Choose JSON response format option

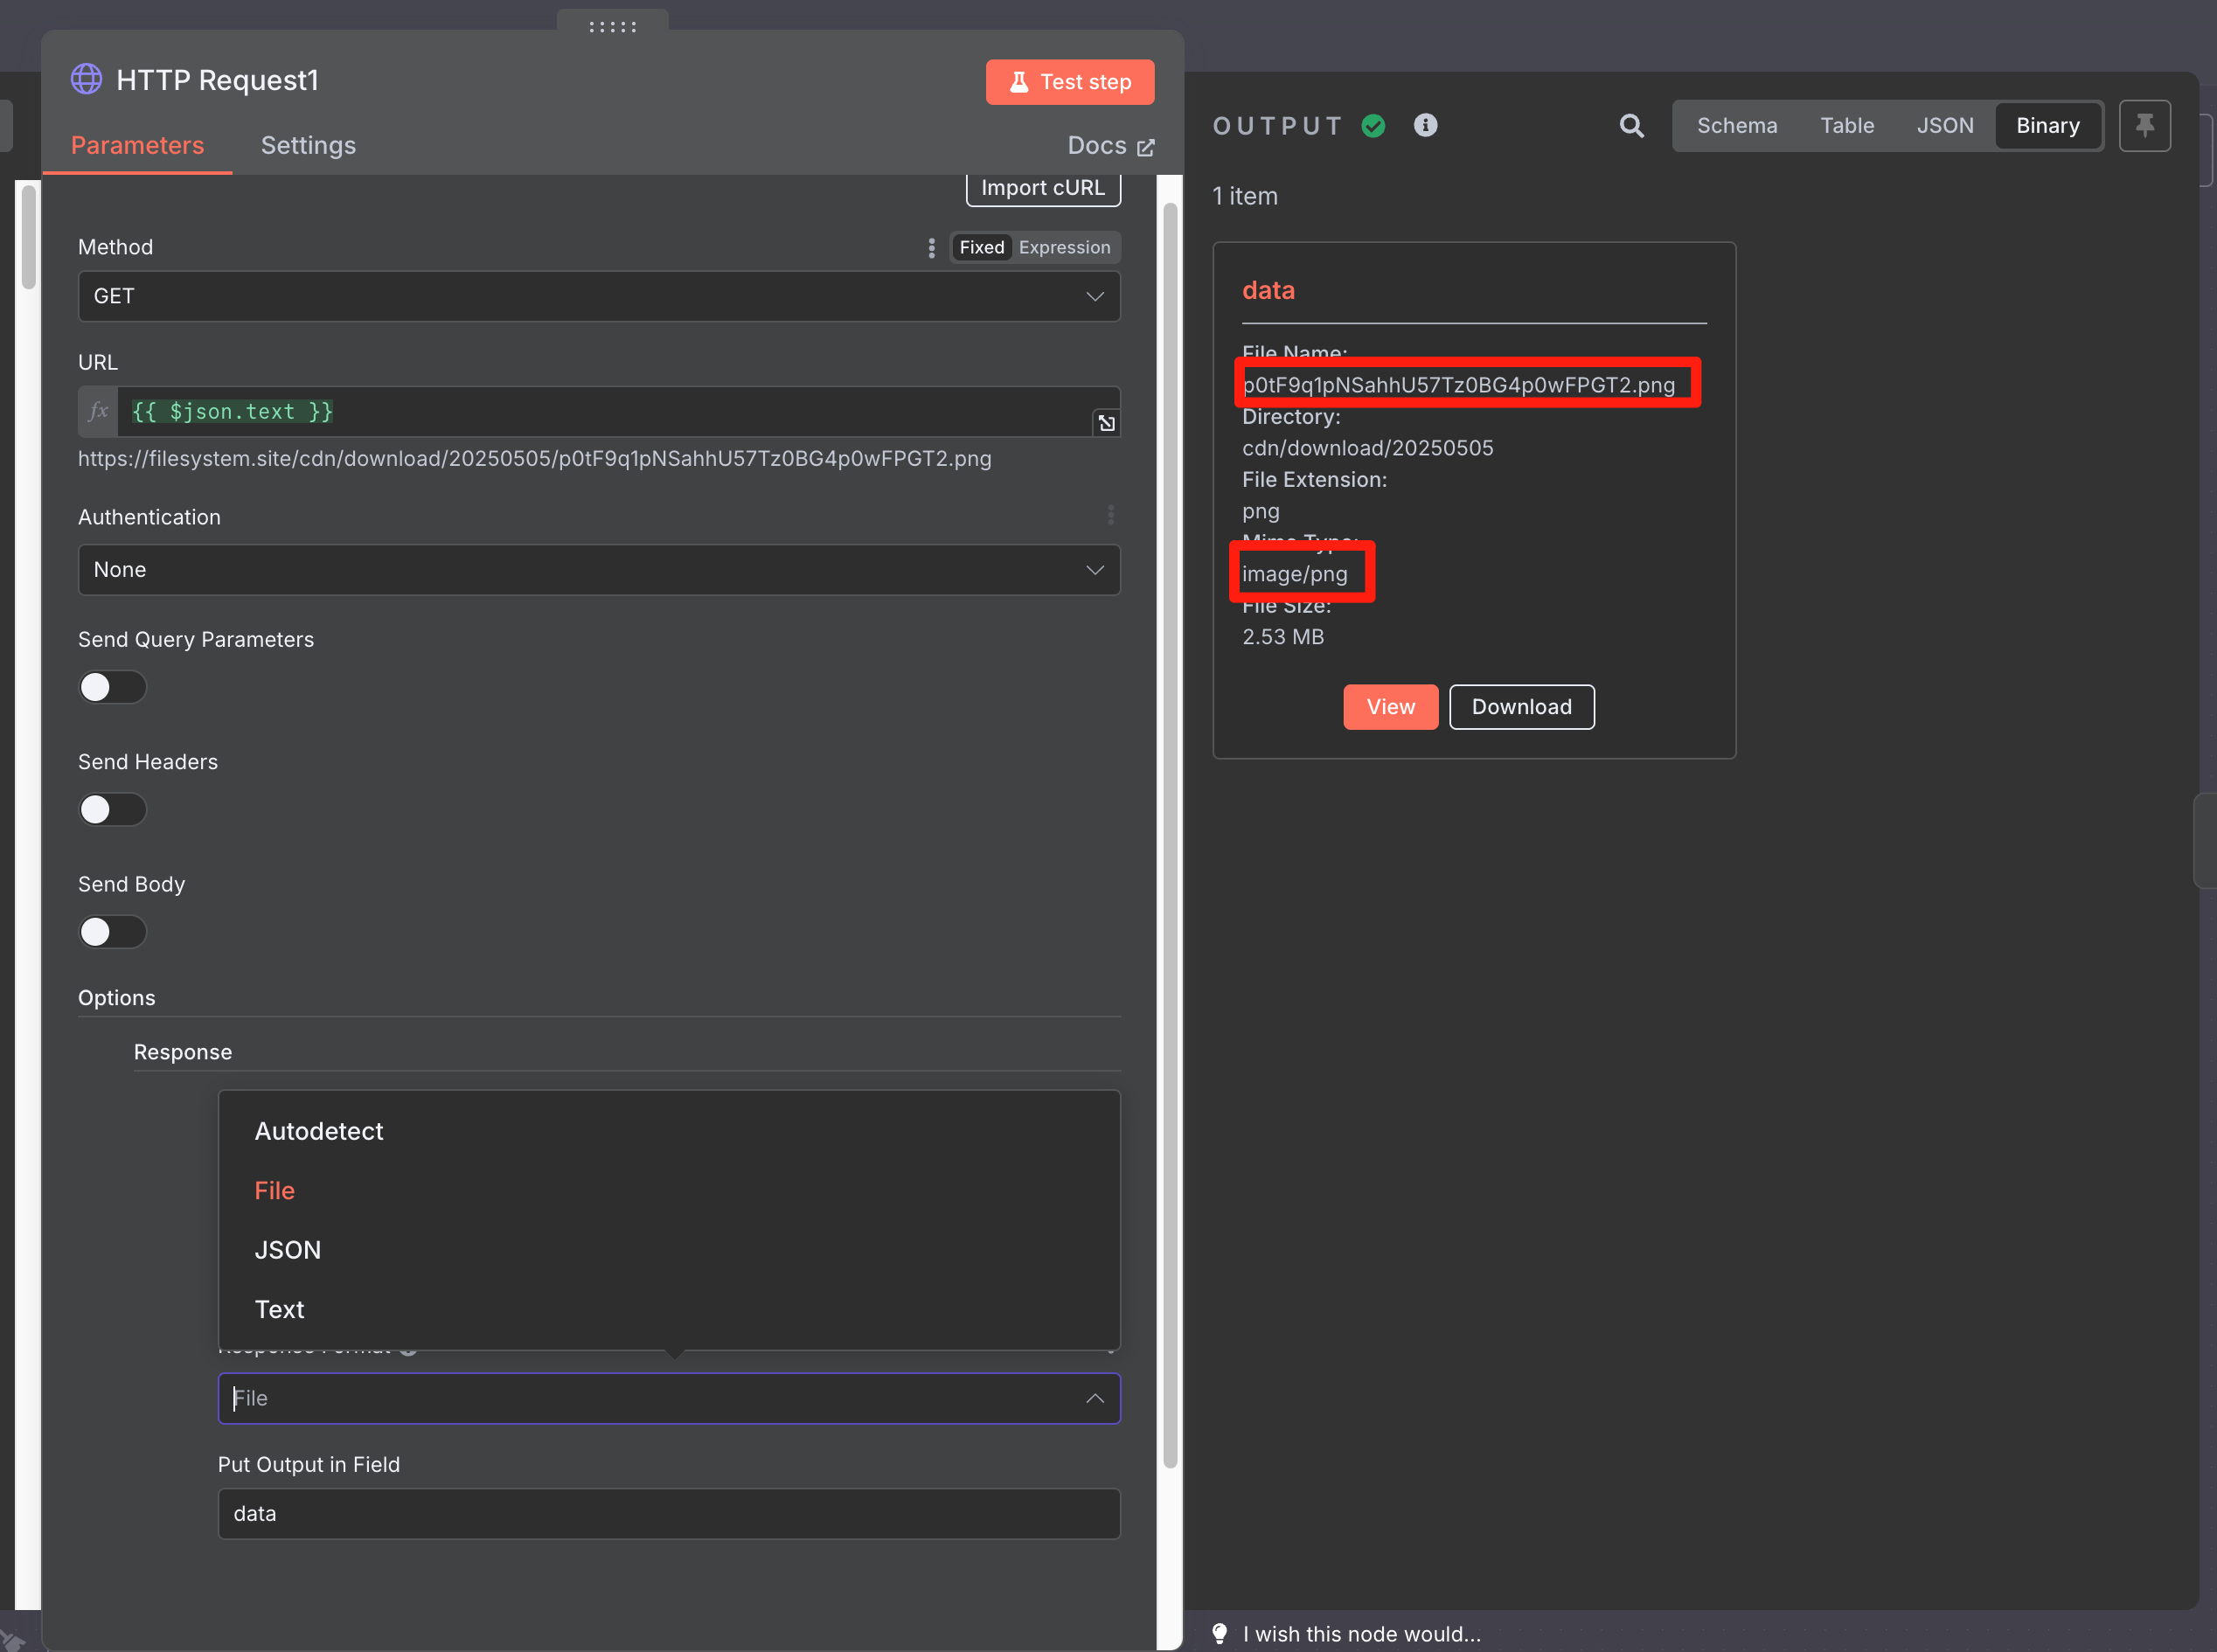click(668, 1250)
